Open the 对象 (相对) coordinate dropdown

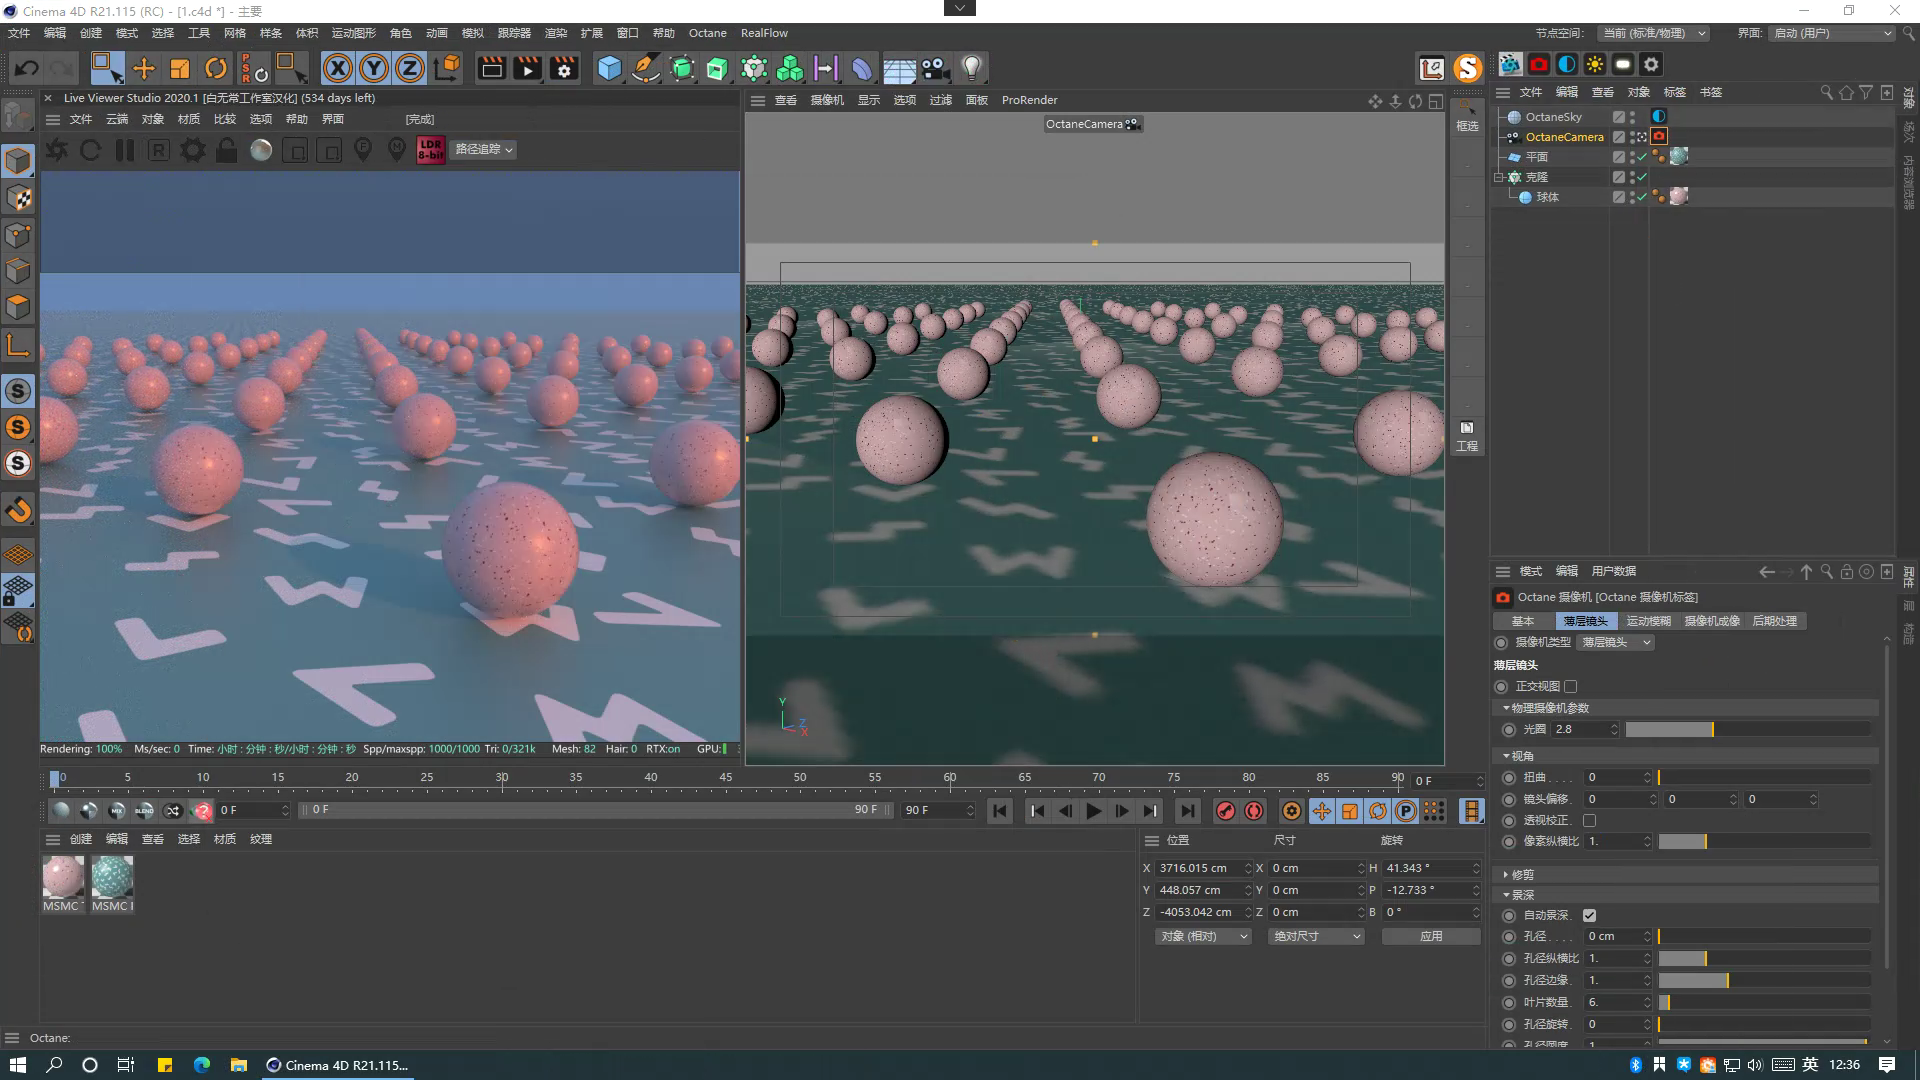[1203, 937]
